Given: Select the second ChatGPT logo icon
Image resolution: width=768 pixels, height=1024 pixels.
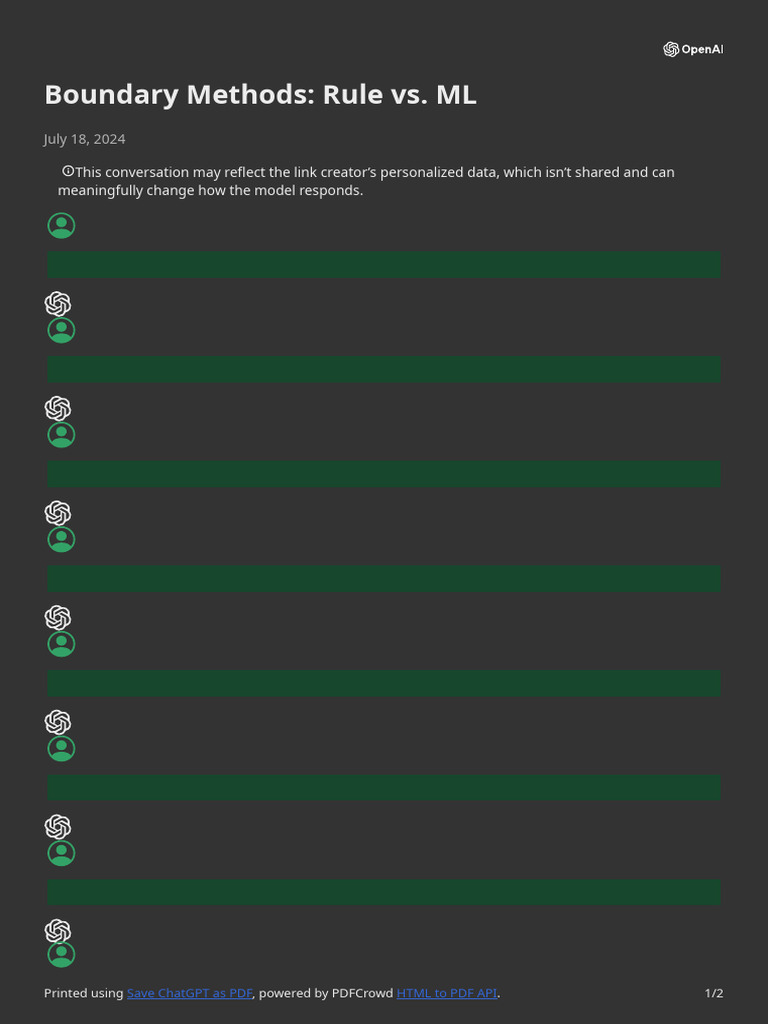Looking at the screenshot, I should 58,408.
